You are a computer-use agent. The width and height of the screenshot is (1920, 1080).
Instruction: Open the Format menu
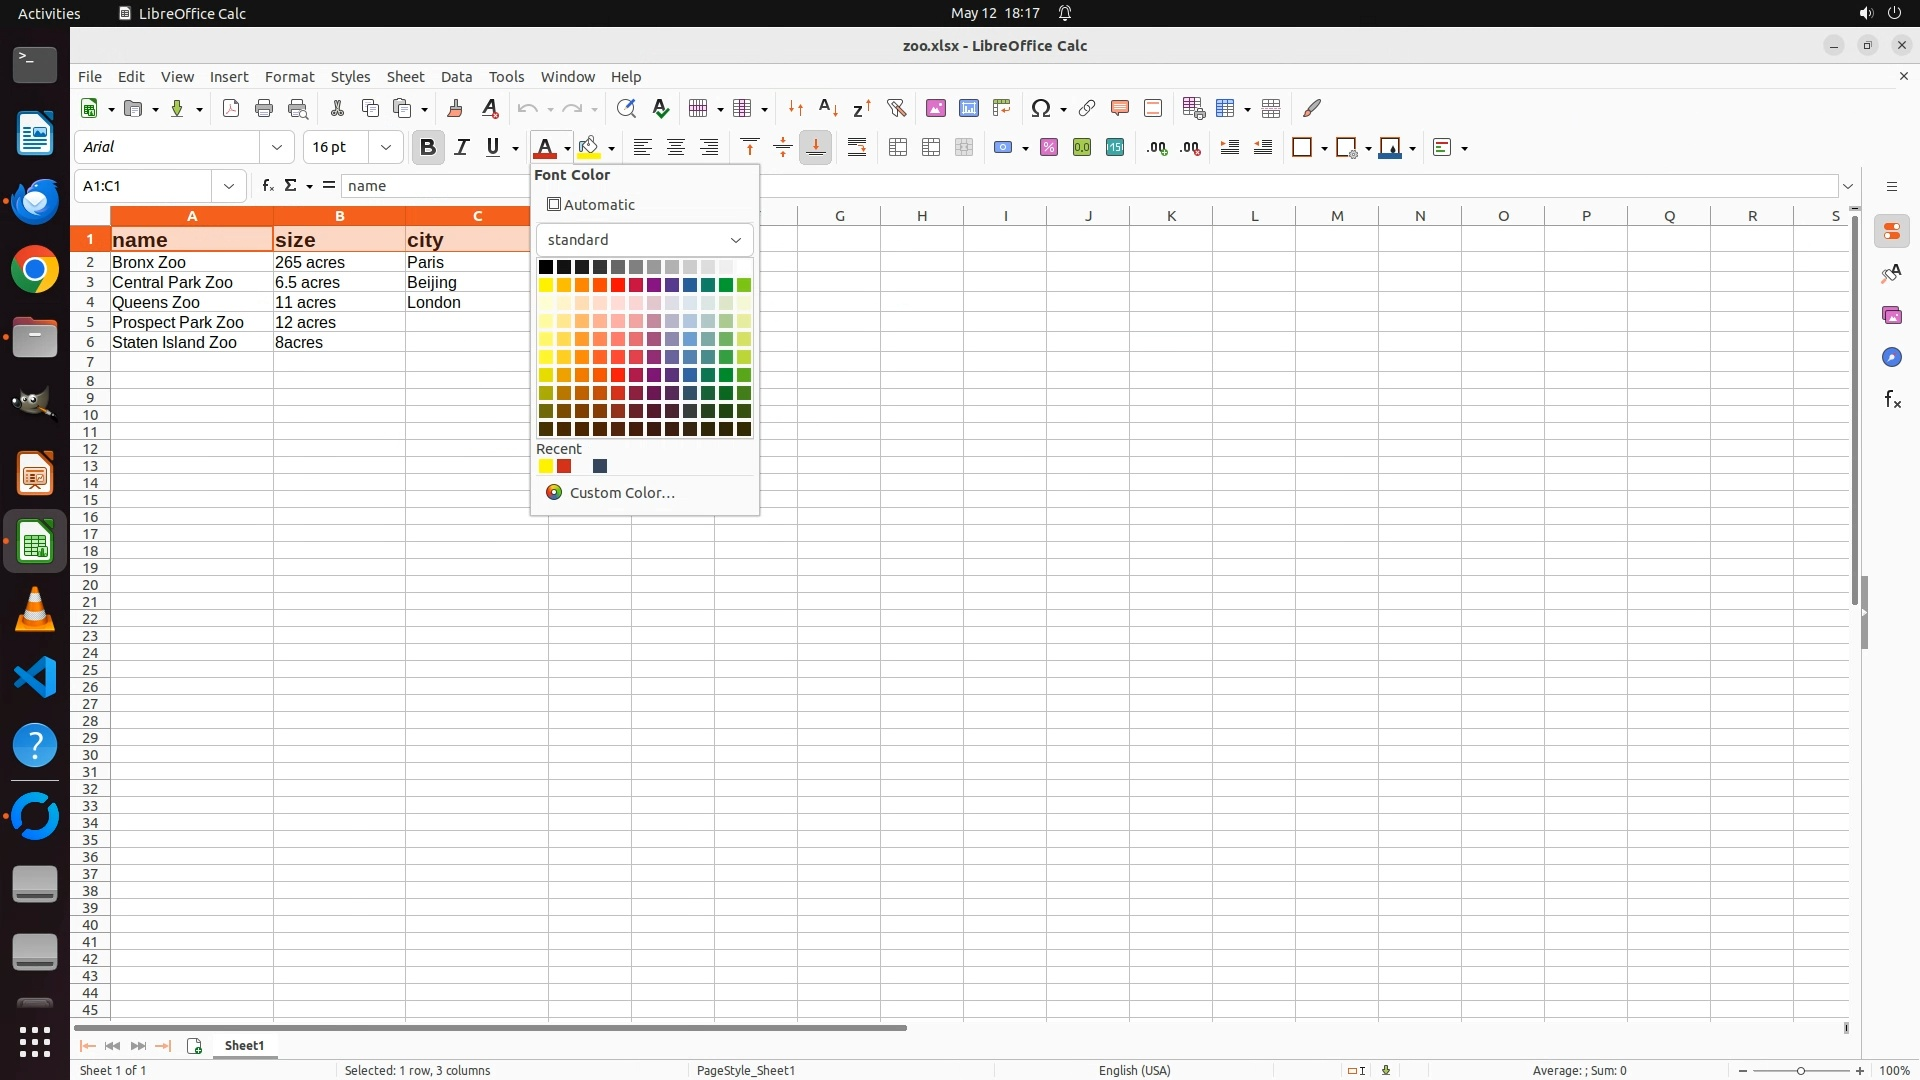point(289,77)
